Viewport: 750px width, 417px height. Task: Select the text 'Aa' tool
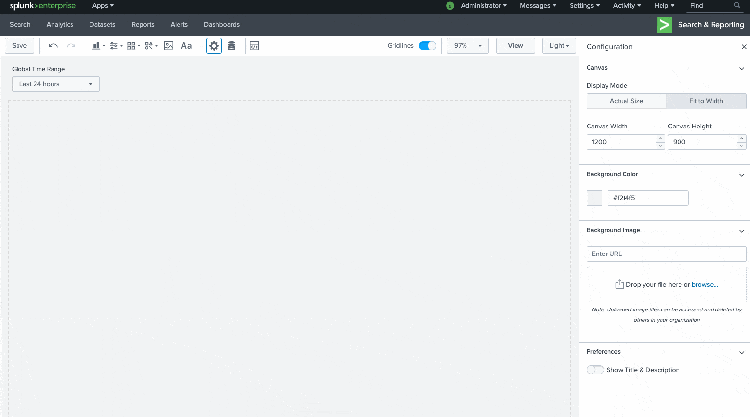coord(186,46)
